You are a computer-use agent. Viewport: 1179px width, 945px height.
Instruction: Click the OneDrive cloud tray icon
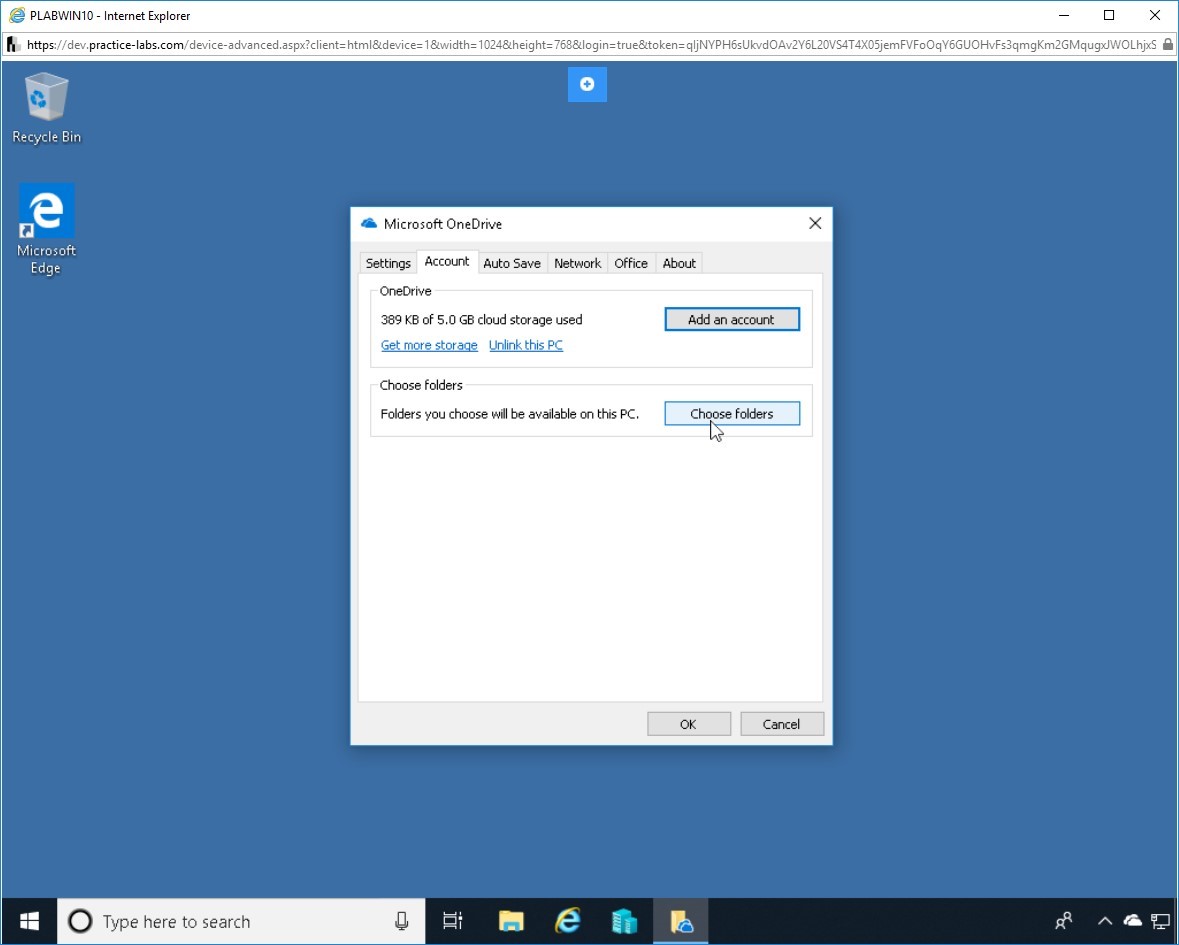click(x=1132, y=921)
